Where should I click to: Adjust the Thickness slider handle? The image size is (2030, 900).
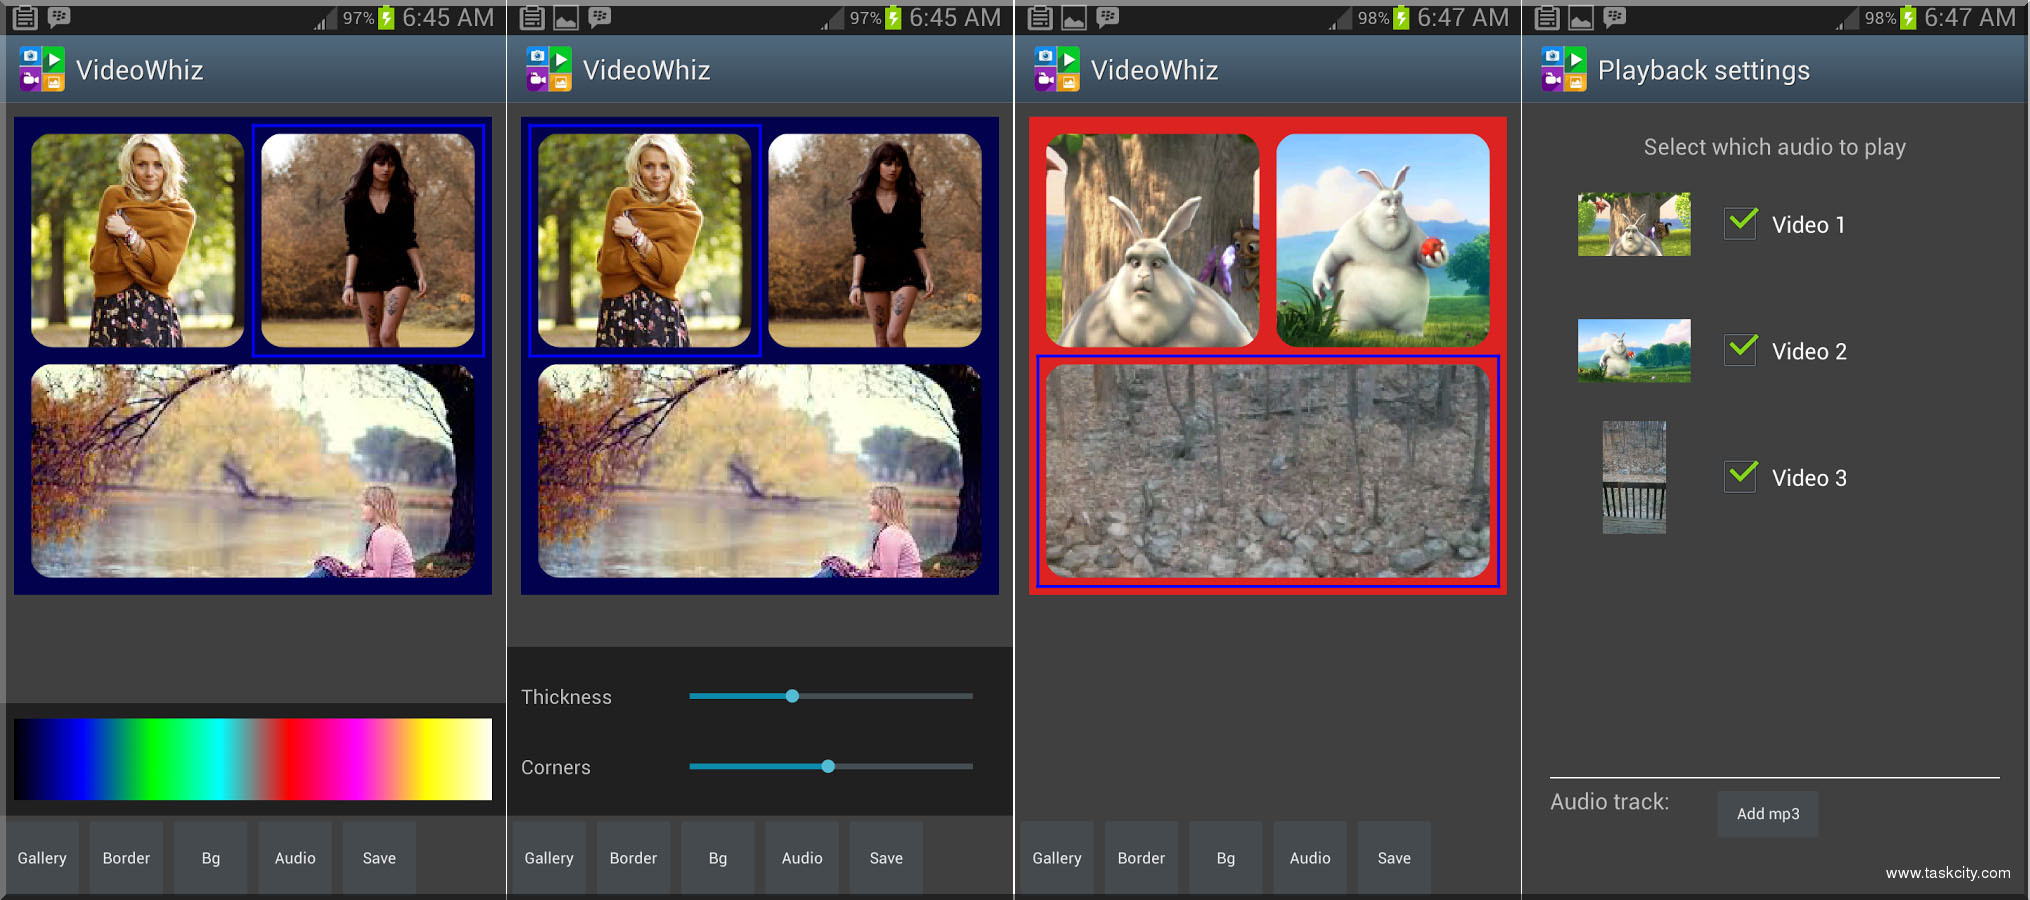(x=792, y=696)
